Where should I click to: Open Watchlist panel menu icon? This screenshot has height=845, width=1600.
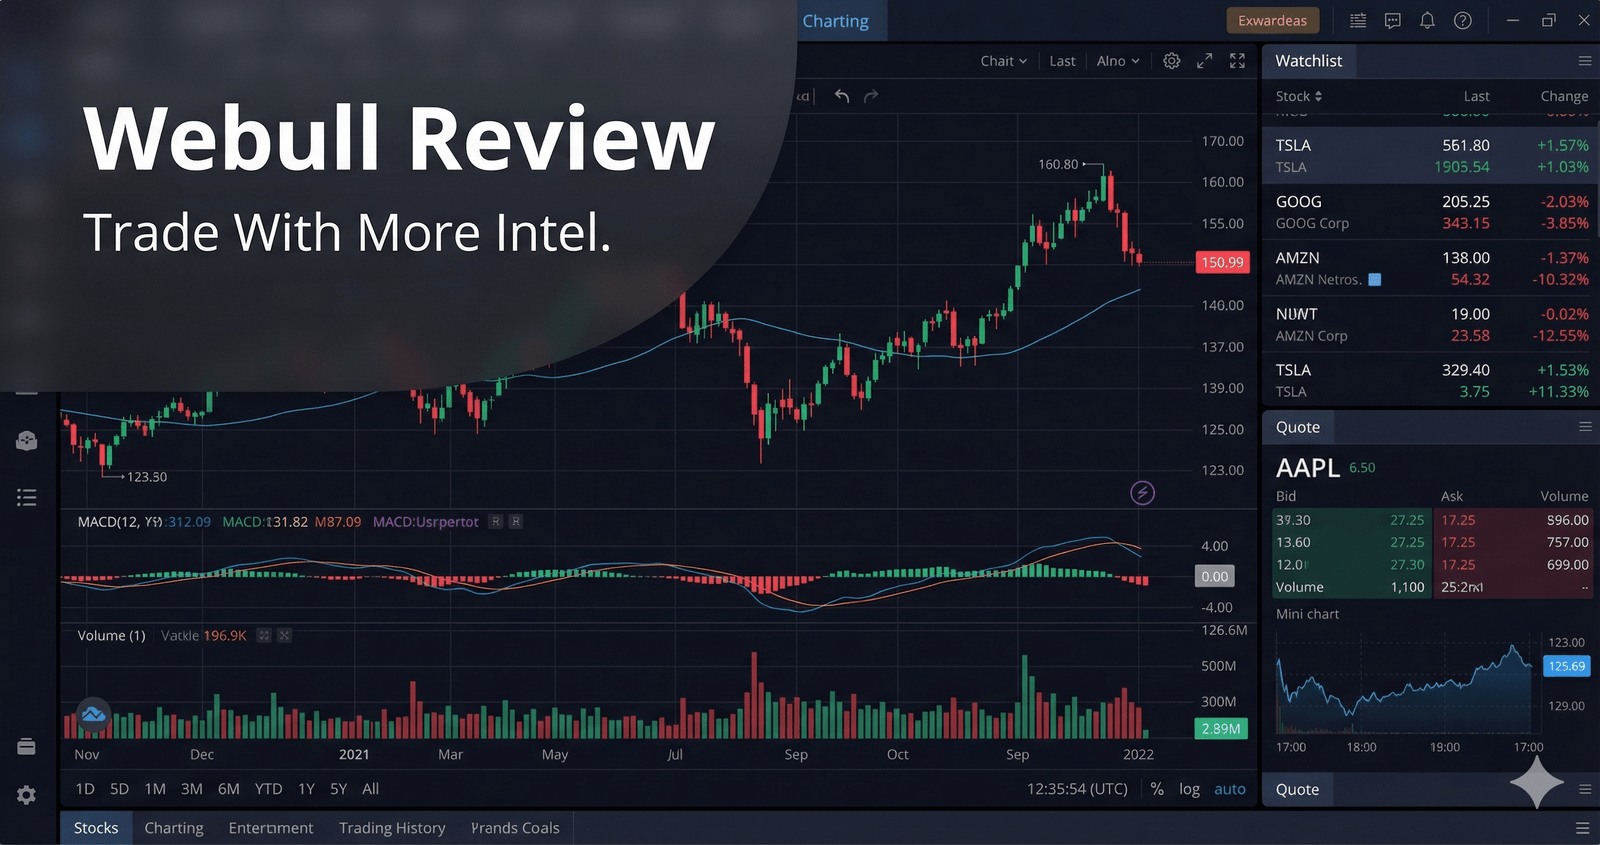tap(1585, 61)
